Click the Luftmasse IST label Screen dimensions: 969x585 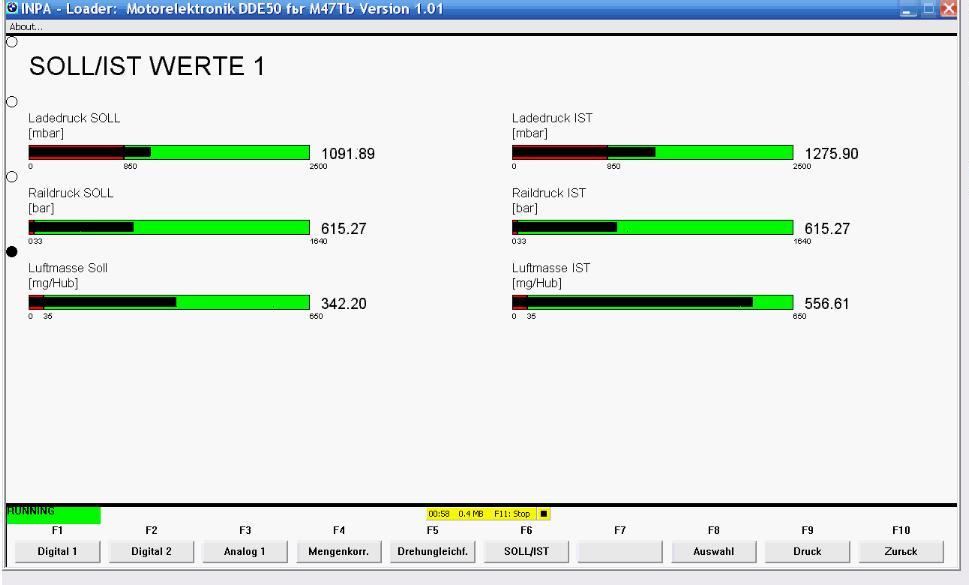(x=551, y=268)
